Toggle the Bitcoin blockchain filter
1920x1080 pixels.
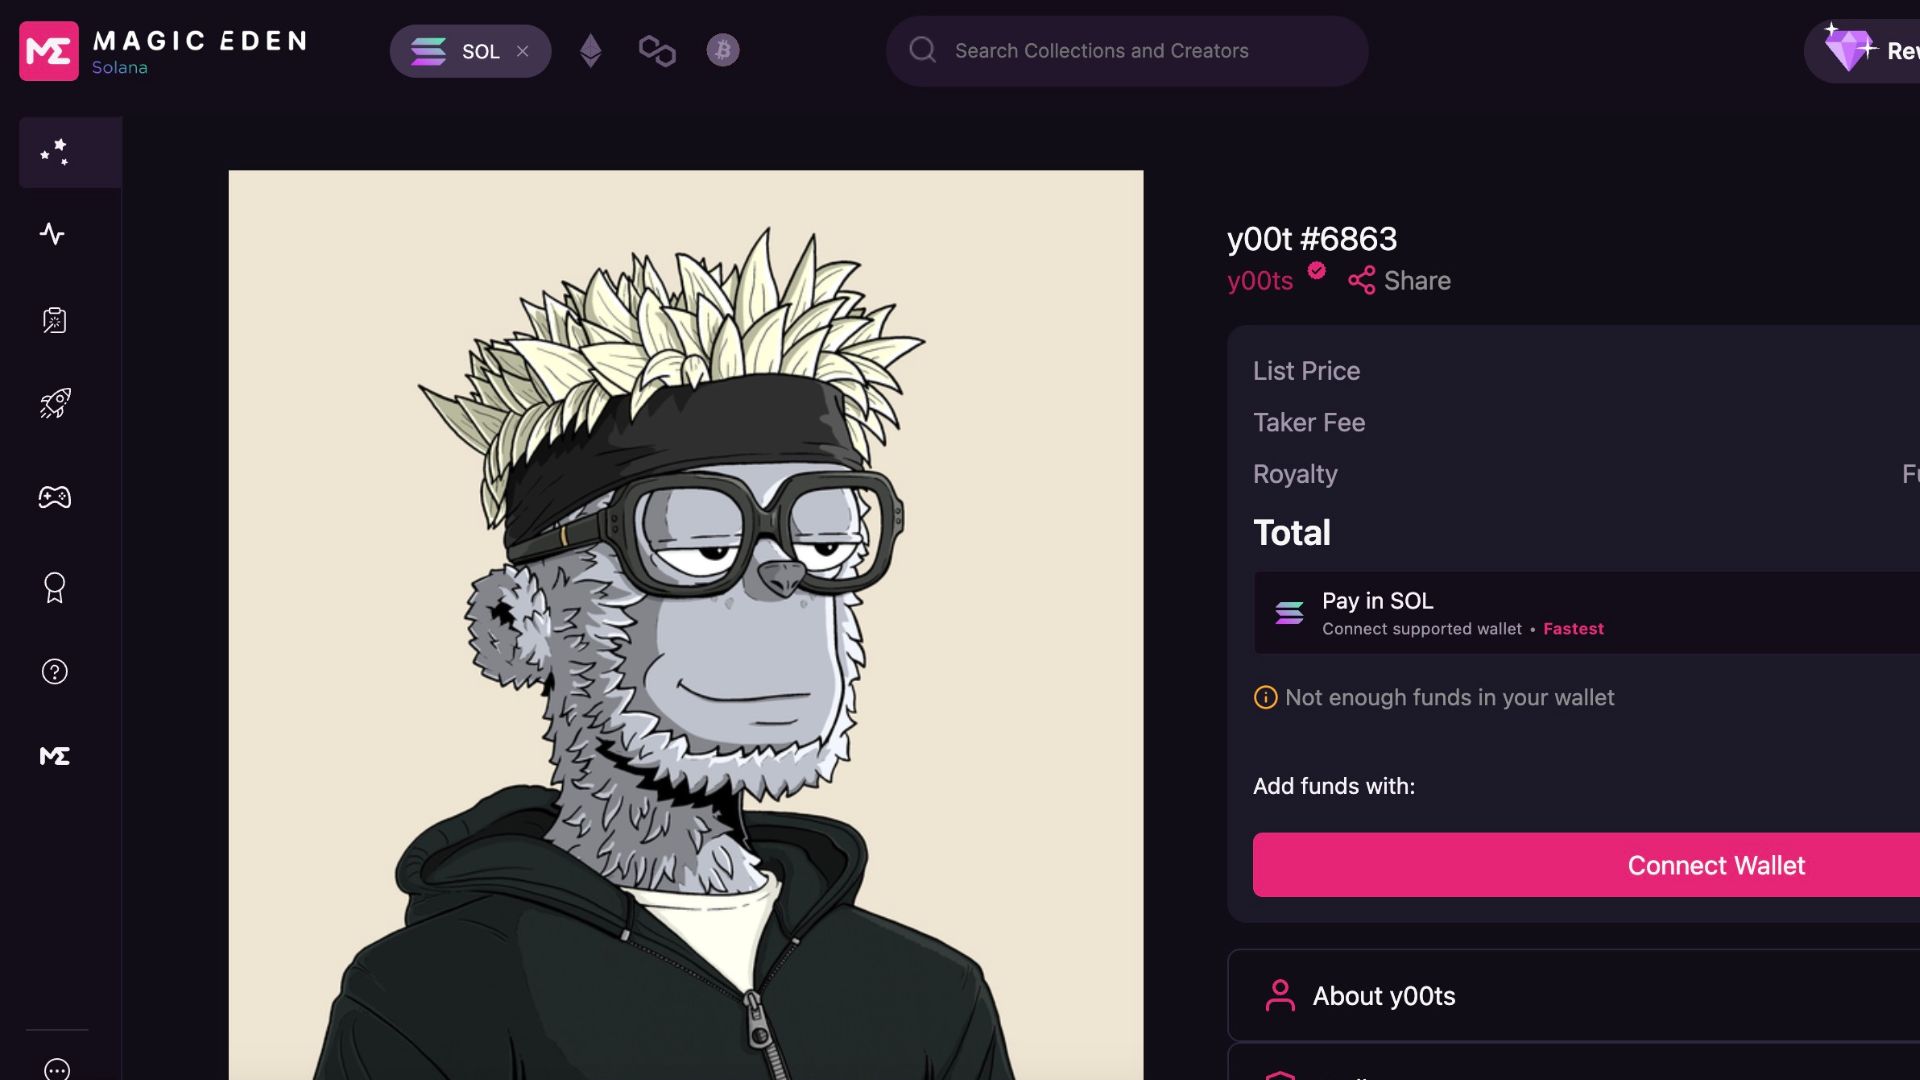coord(723,50)
